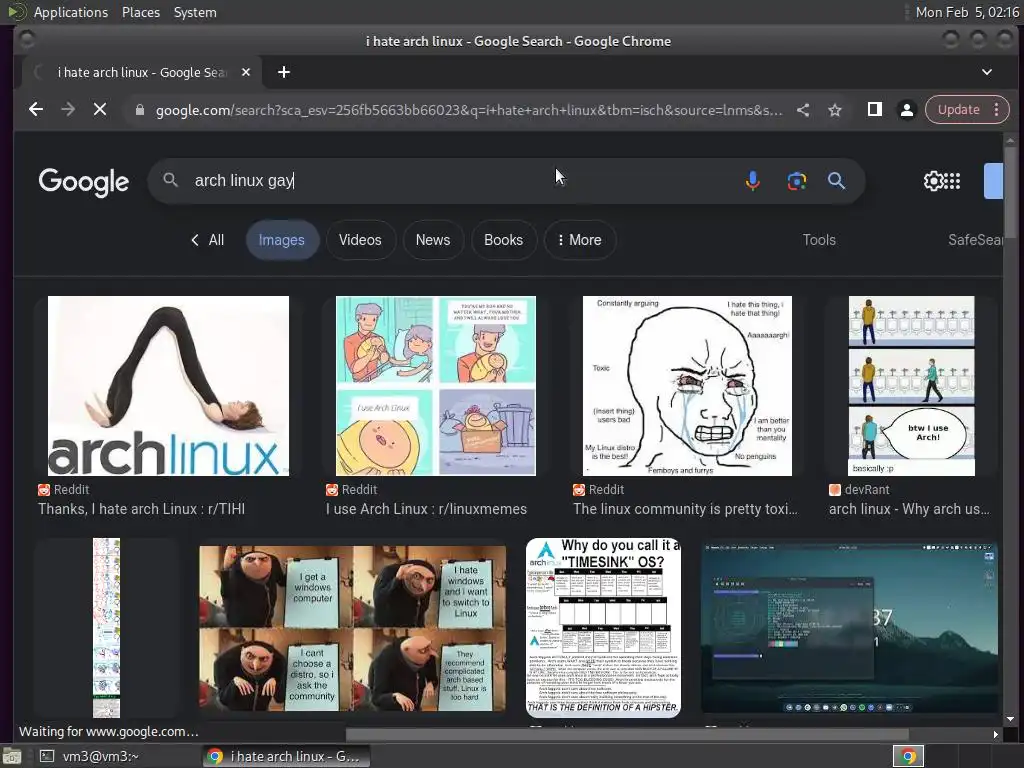The image size is (1024, 768).
Task: Open the Tools options
Action: tap(819, 240)
